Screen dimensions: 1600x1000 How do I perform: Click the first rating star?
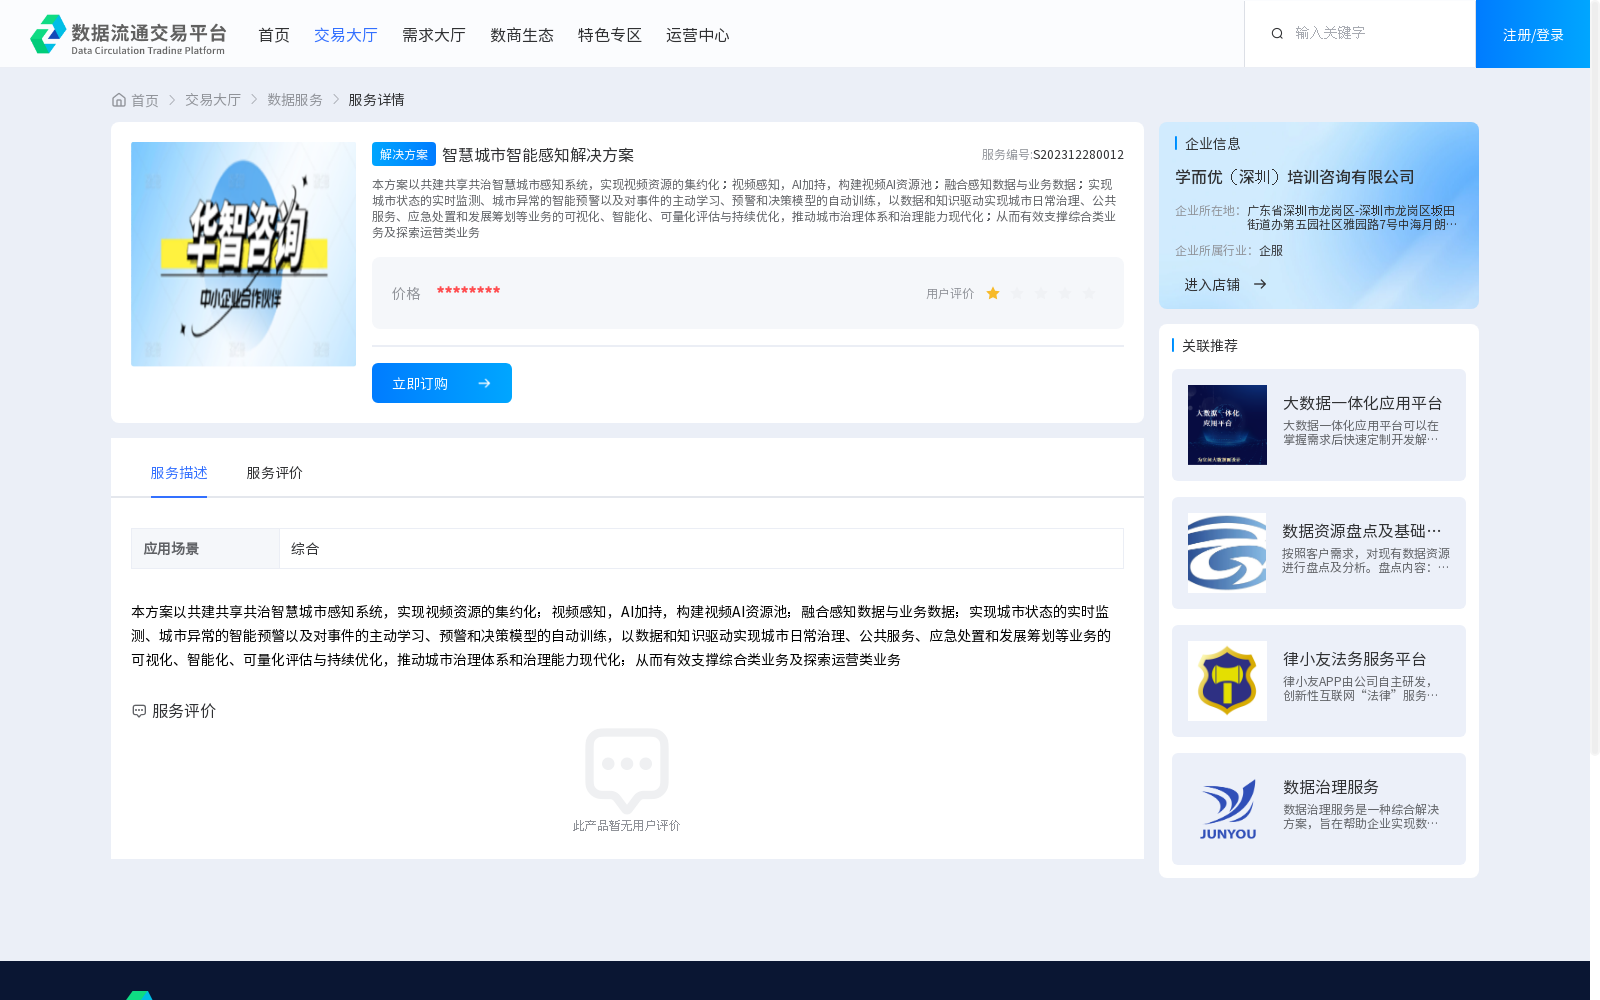[993, 293]
